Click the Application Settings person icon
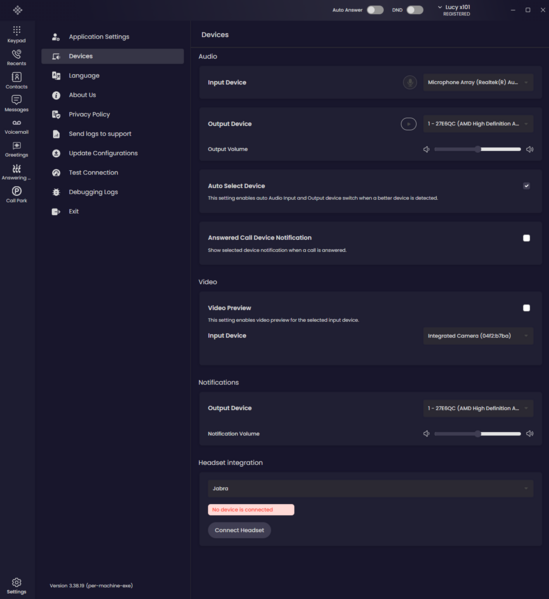Image resolution: width=549 pixels, height=599 pixels. 56,37
